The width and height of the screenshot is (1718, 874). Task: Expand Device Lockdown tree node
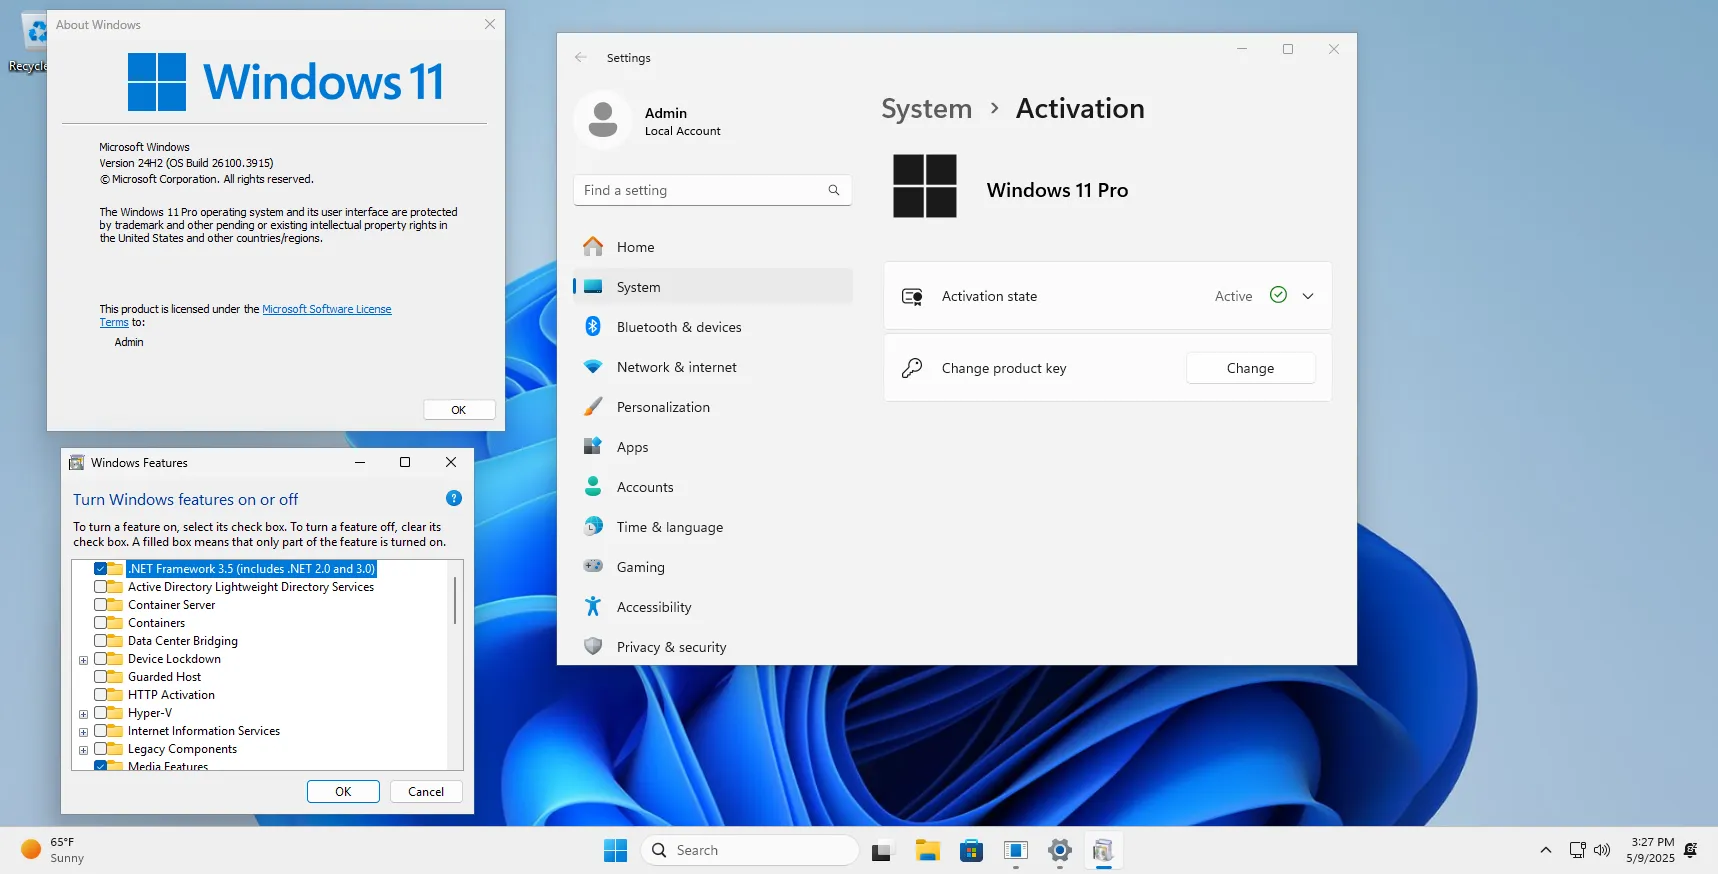click(84, 660)
